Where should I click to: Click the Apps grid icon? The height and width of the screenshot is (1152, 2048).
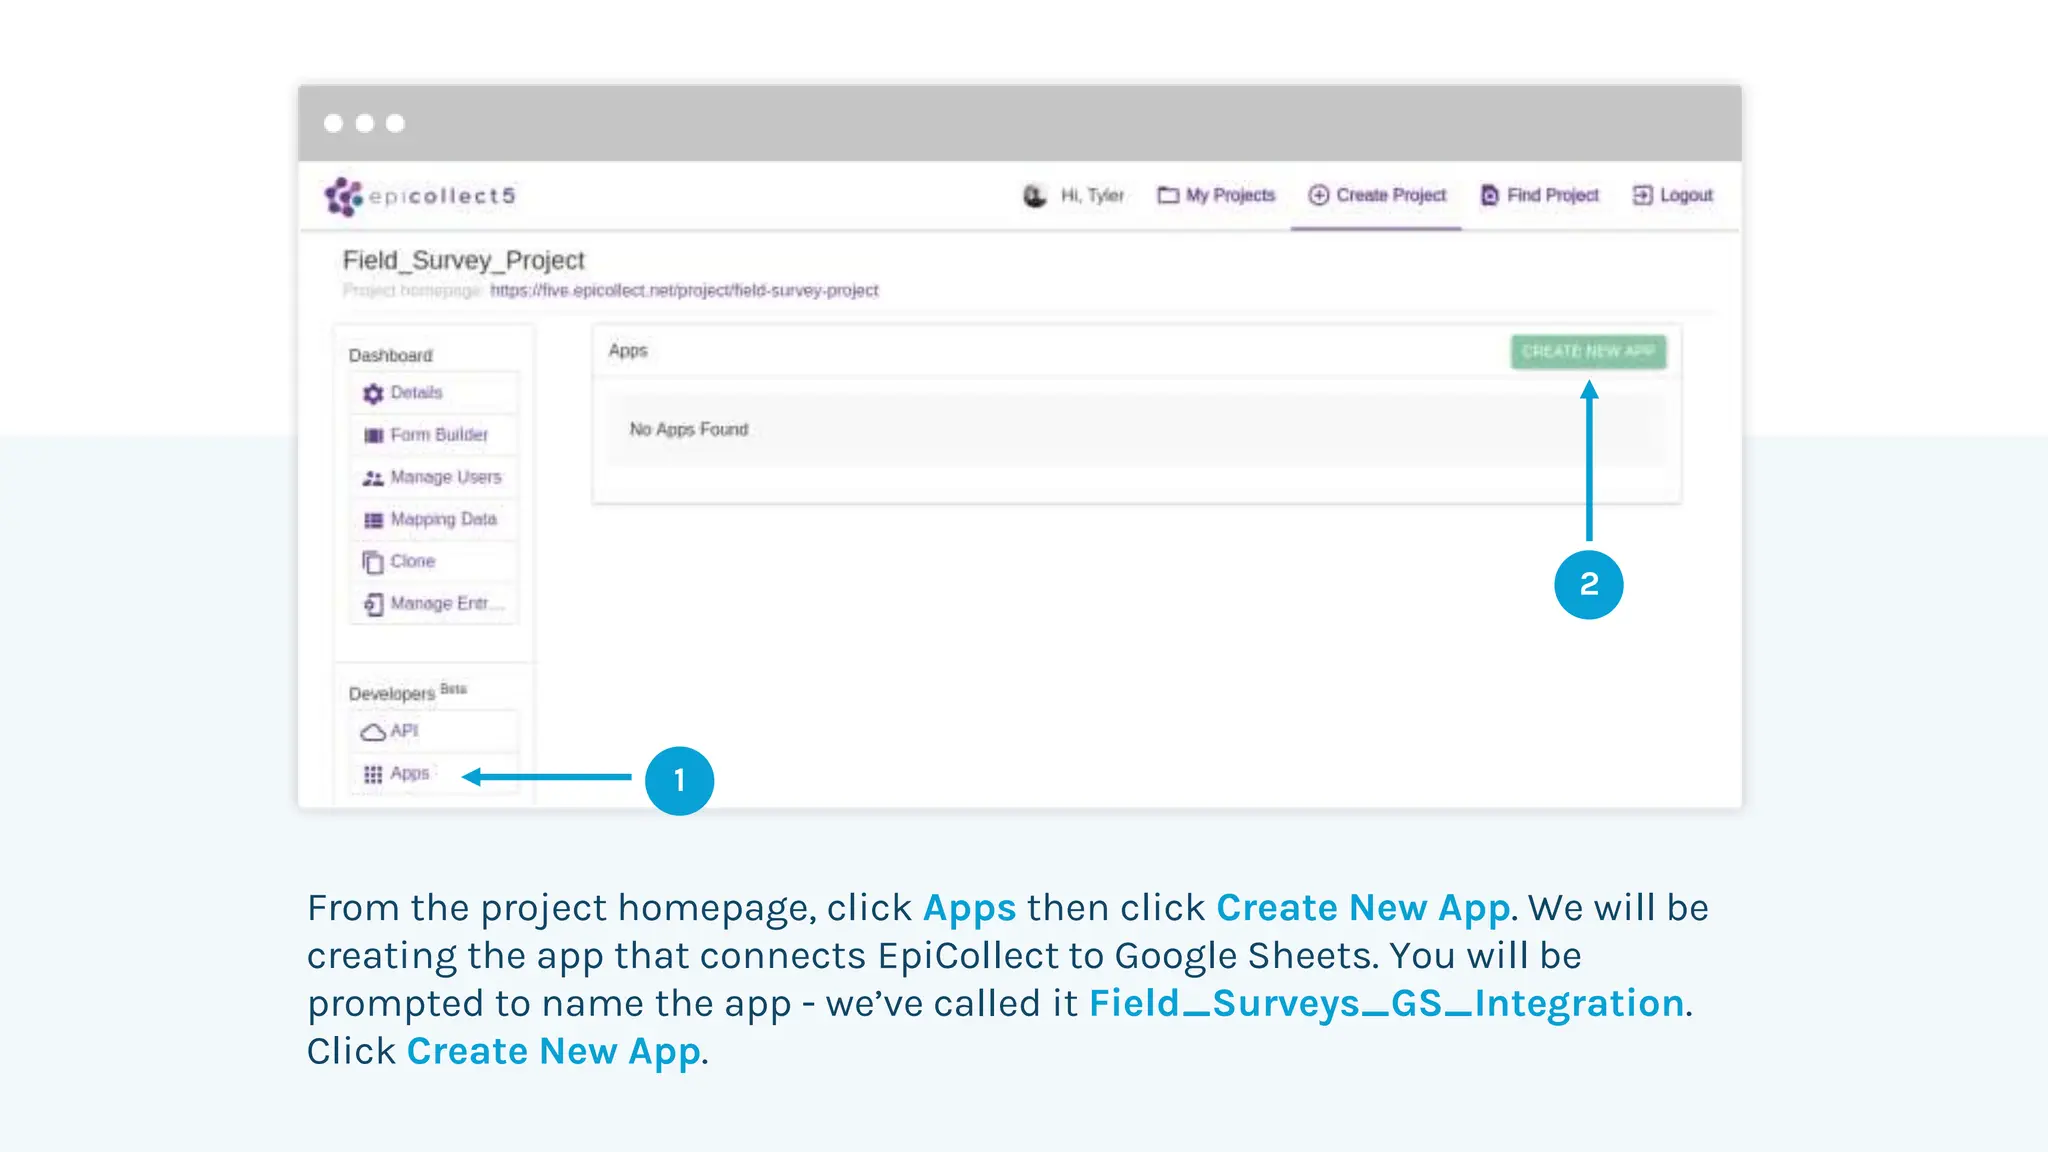[x=373, y=774]
